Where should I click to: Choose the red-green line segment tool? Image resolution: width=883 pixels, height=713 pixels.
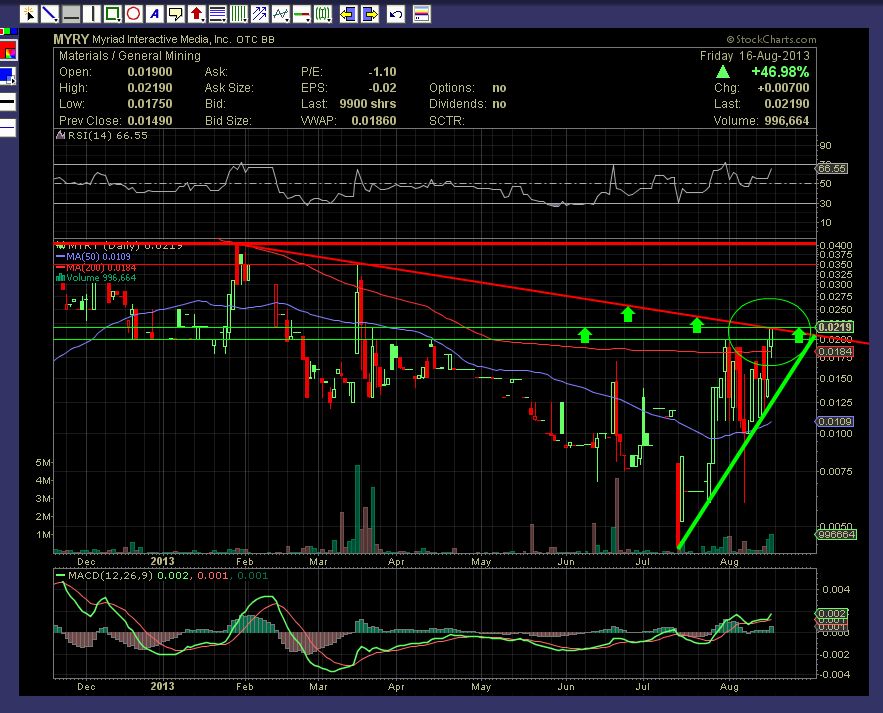pyautogui.click(x=302, y=14)
